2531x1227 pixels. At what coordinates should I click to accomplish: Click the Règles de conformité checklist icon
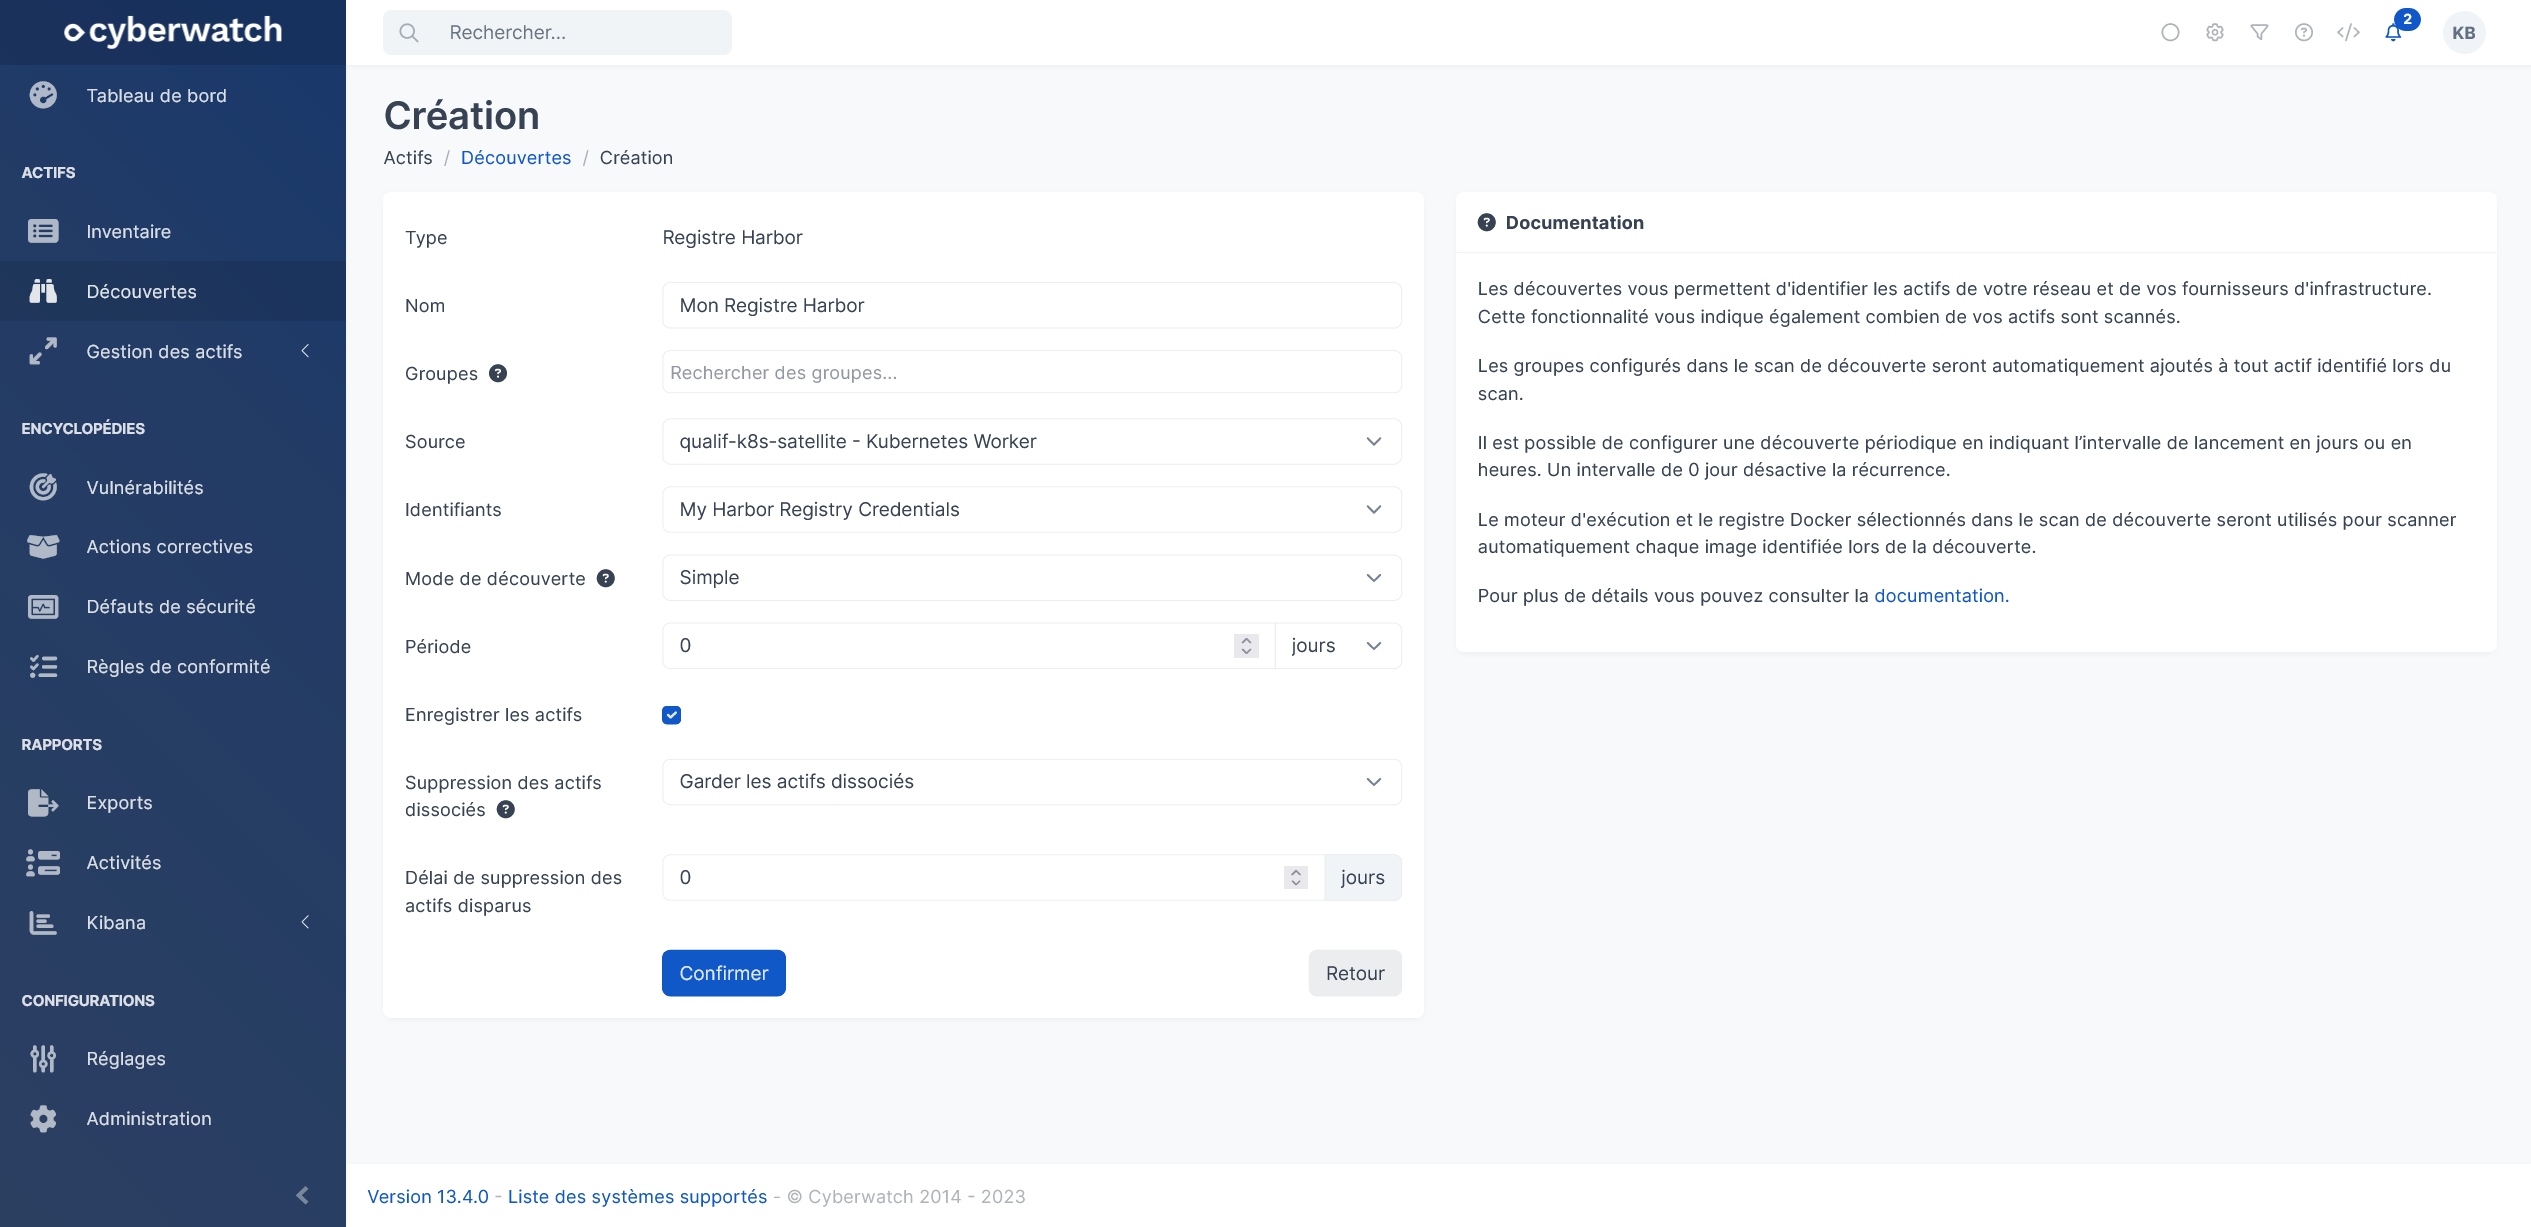pos(43,666)
